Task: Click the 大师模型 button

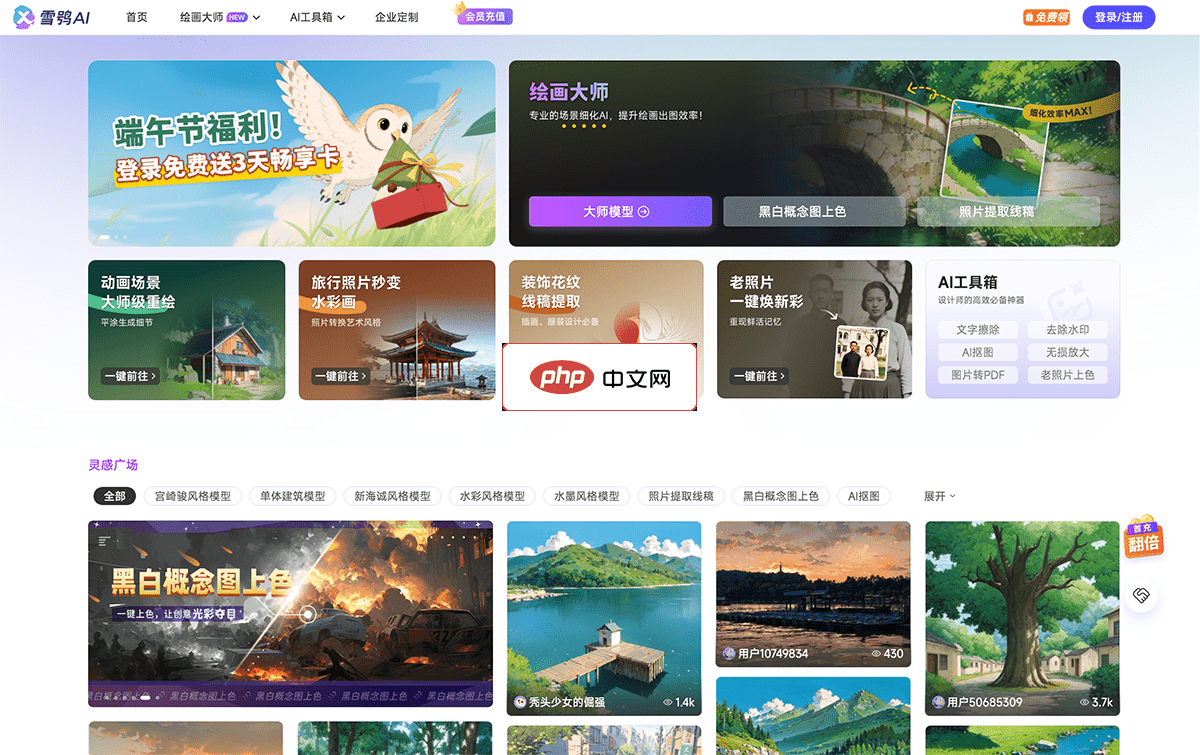Action: pyautogui.click(x=620, y=211)
